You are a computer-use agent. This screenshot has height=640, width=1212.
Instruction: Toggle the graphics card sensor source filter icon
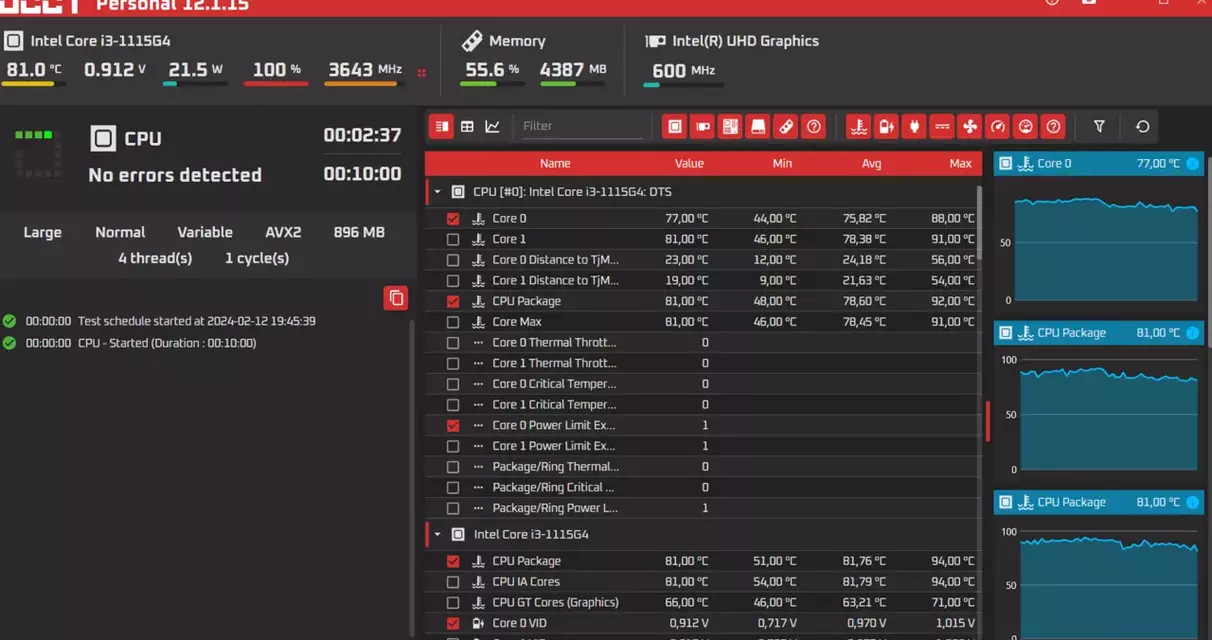coord(703,126)
